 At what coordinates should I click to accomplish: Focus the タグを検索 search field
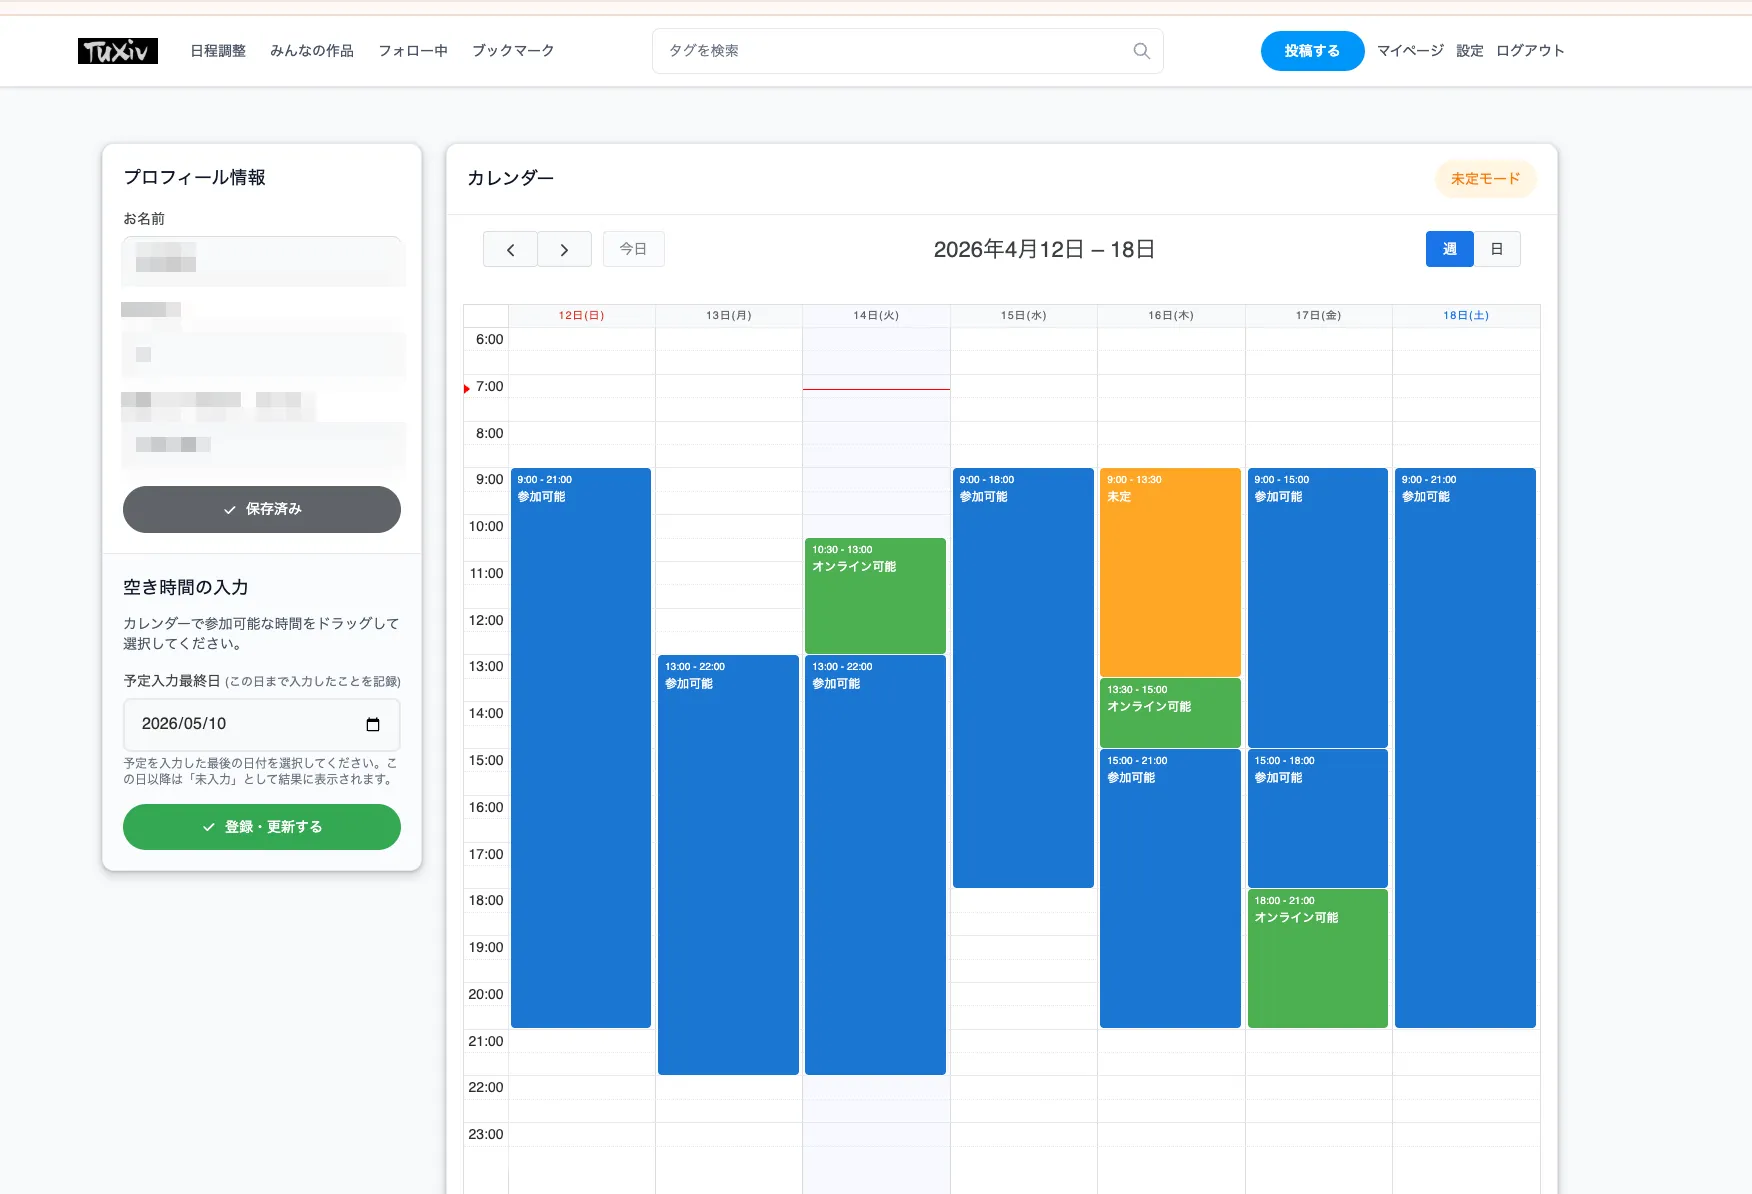pos(890,51)
